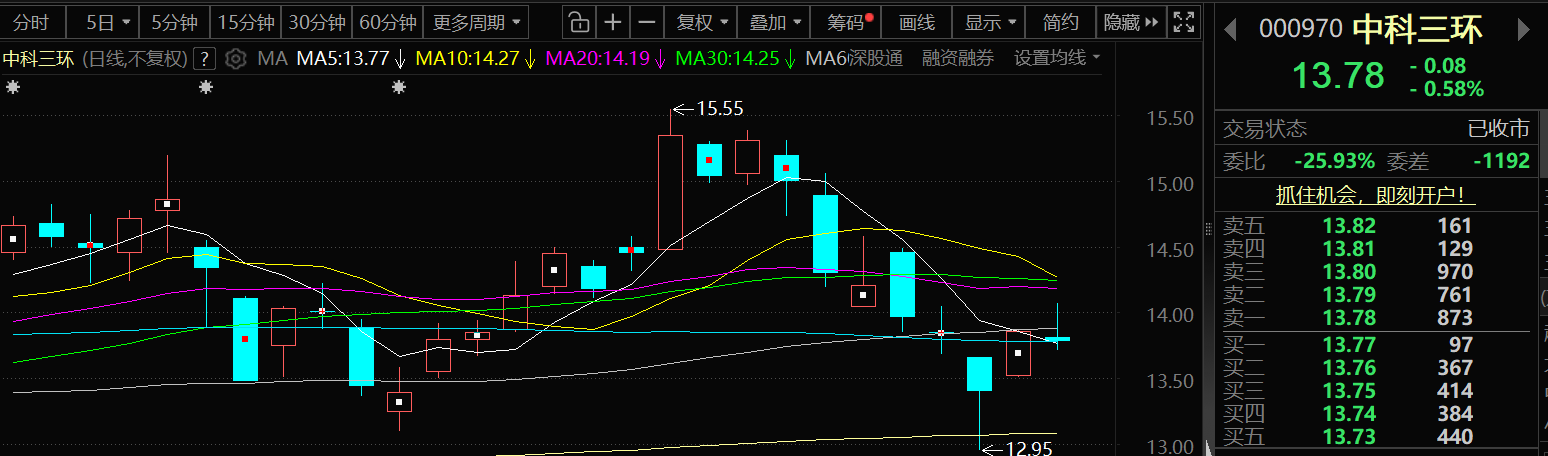This screenshot has height=456, width=1548.
Task: Click the 抓住机会，即刻开户 link
Action: (x=1376, y=195)
